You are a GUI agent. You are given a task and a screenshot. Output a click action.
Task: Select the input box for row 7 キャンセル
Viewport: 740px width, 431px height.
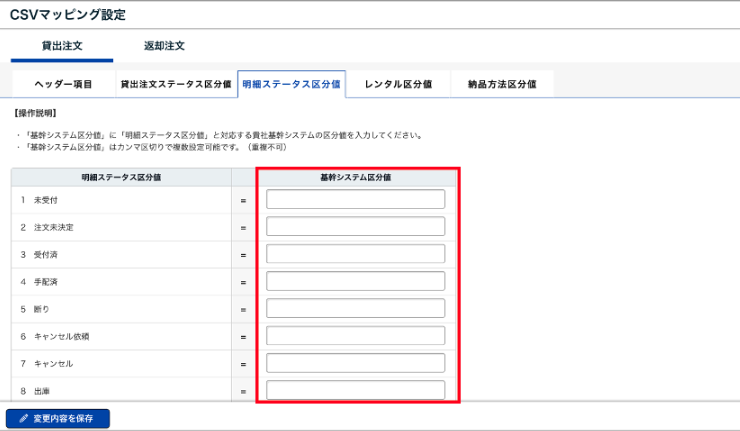point(355,362)
